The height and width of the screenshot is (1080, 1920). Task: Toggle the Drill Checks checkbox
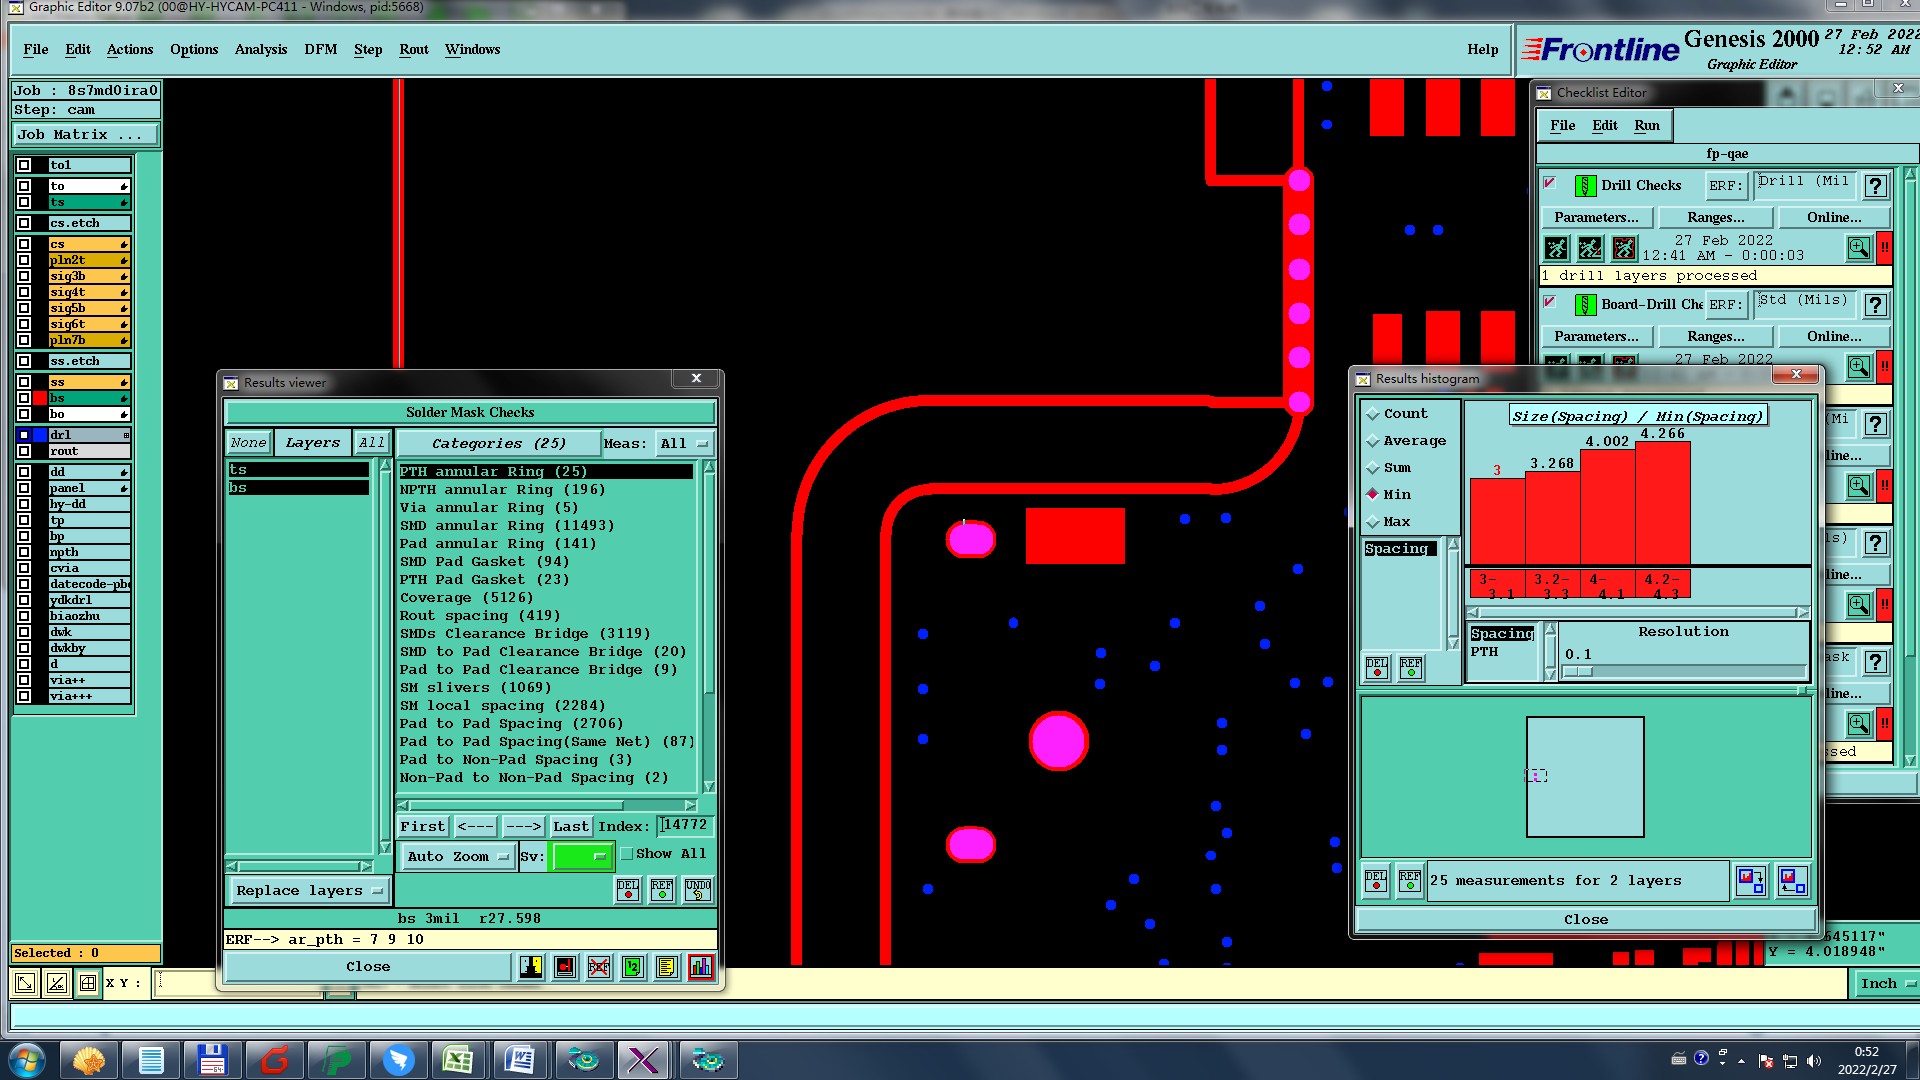tap(1550, 183)
